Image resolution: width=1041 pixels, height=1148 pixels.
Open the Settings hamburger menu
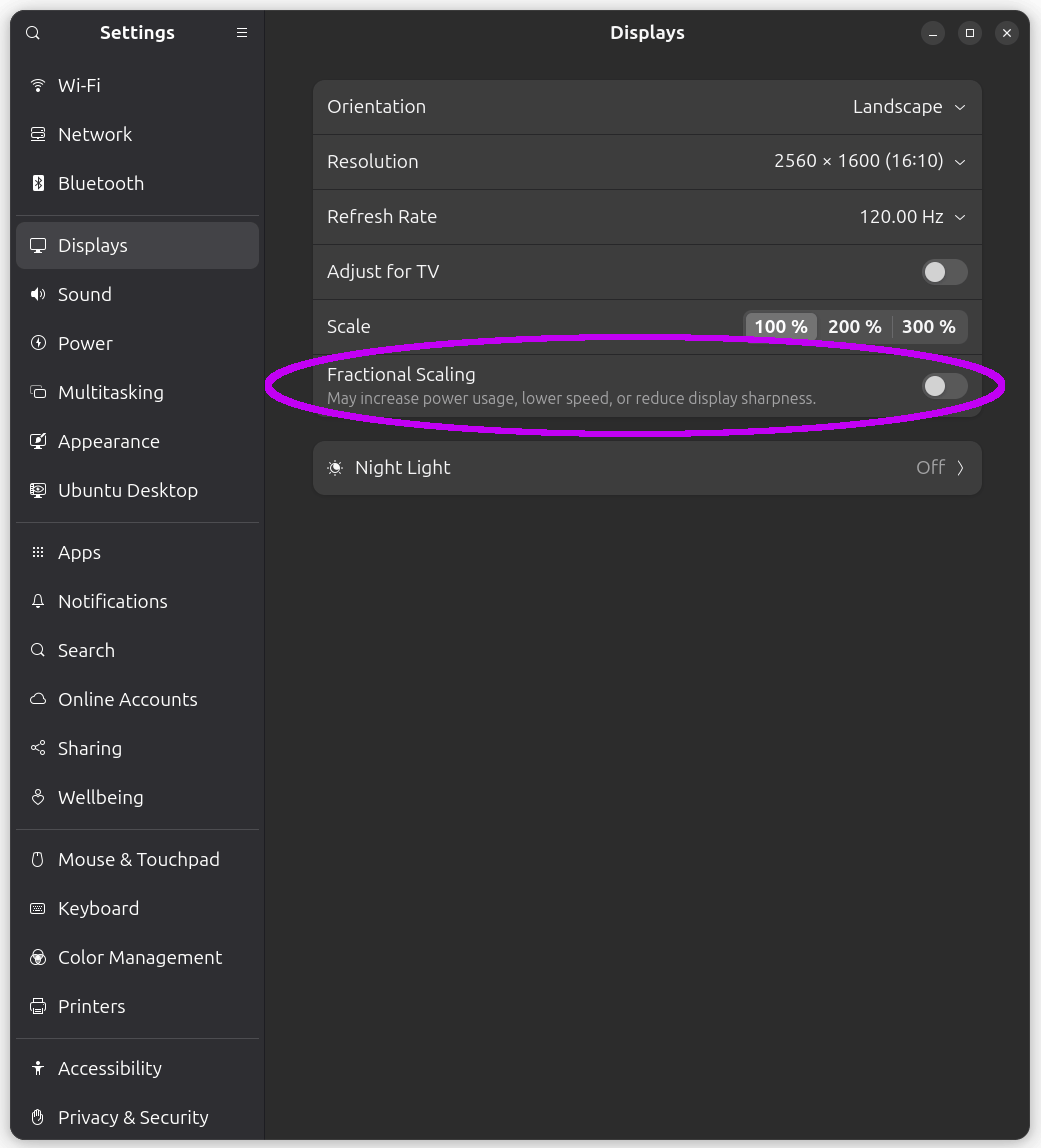coord(241,33)
